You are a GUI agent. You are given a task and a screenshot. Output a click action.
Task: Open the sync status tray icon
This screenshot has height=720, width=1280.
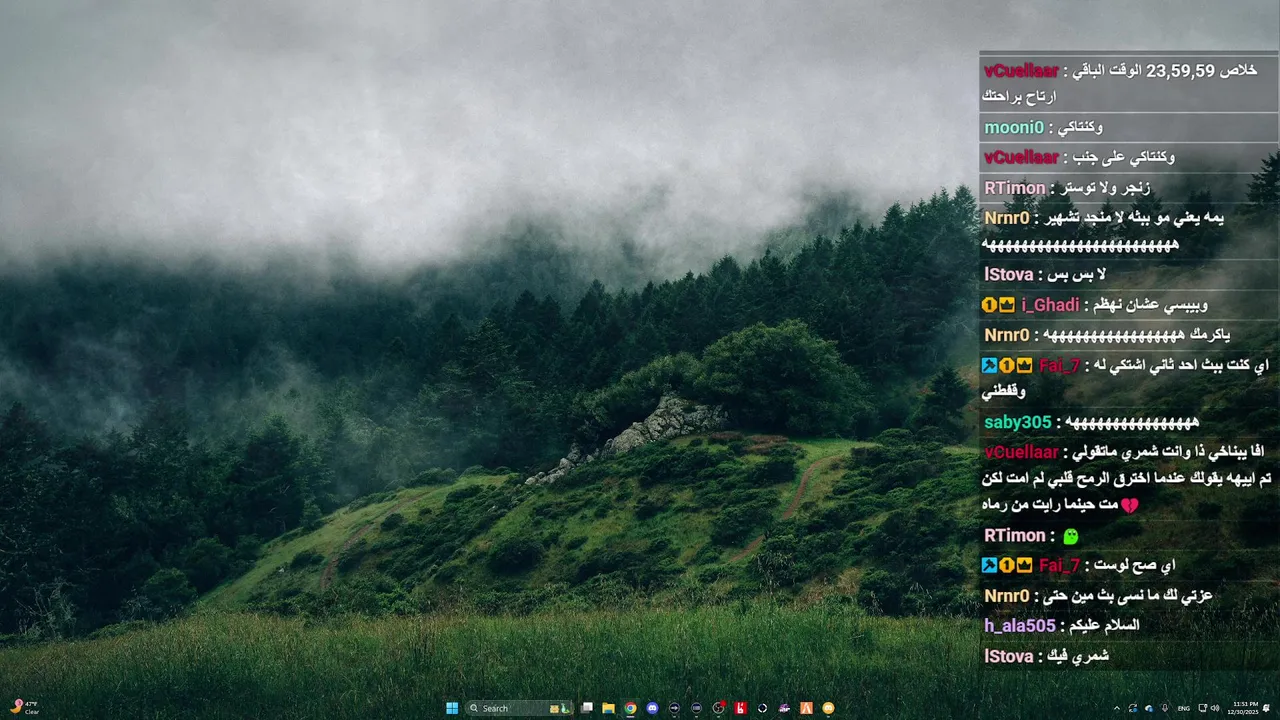1133,708
